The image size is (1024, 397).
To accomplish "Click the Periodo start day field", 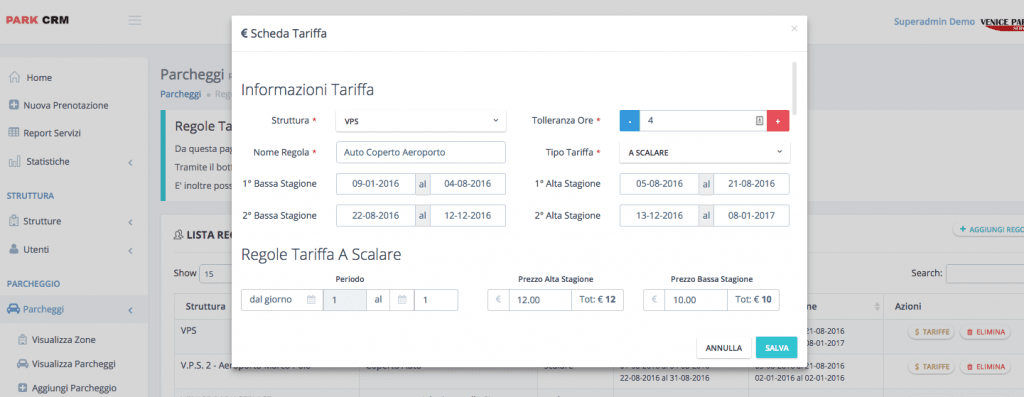I will (344, 300).
